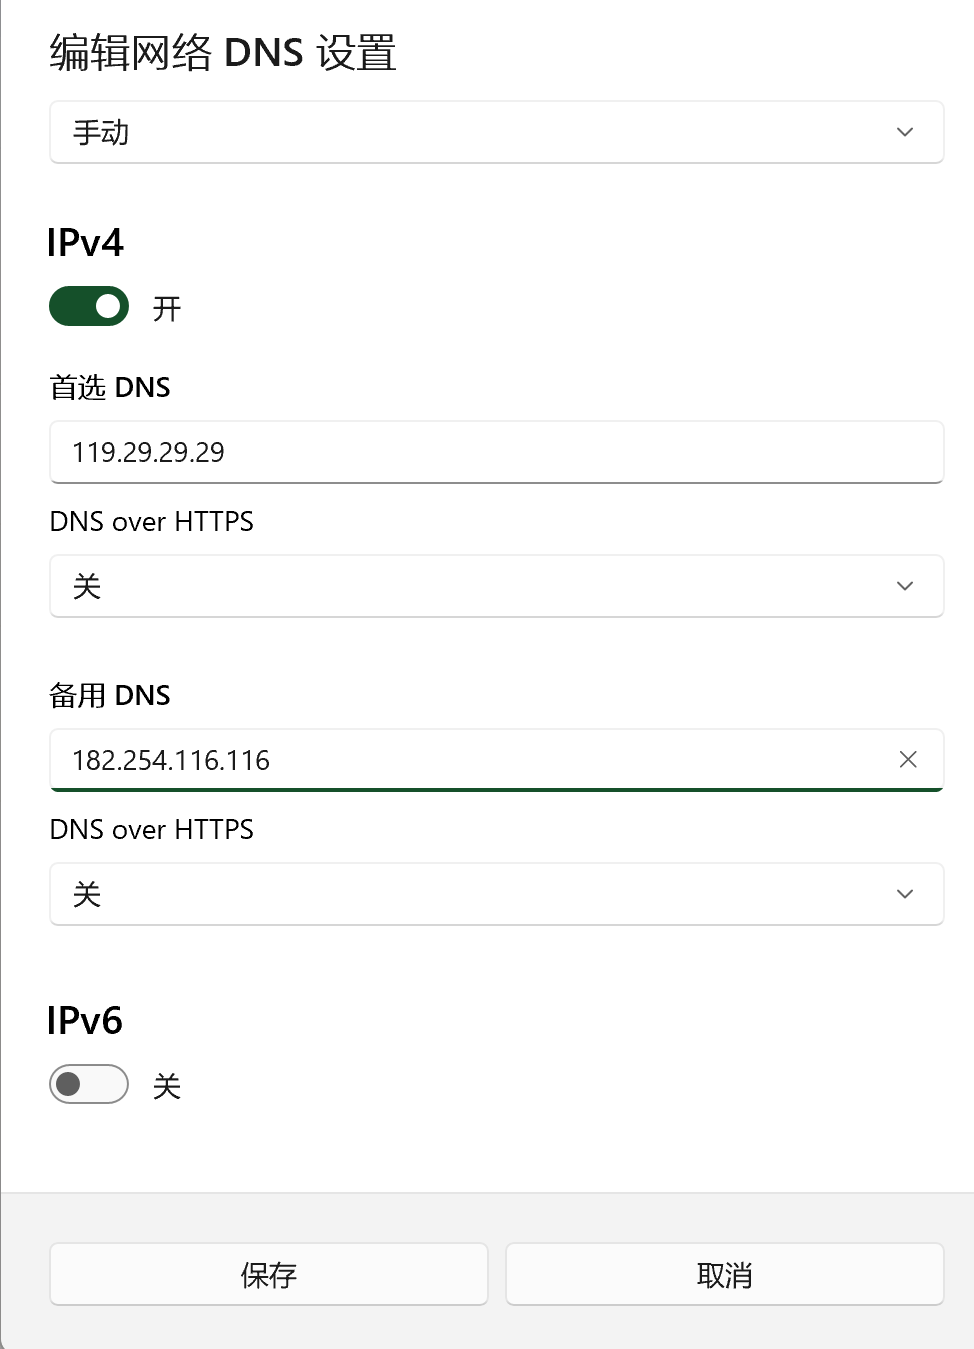Click the 首选 DNS label text
Image resolution: width=974 pixels, height=1349 pixels.
tap(110, 387)
